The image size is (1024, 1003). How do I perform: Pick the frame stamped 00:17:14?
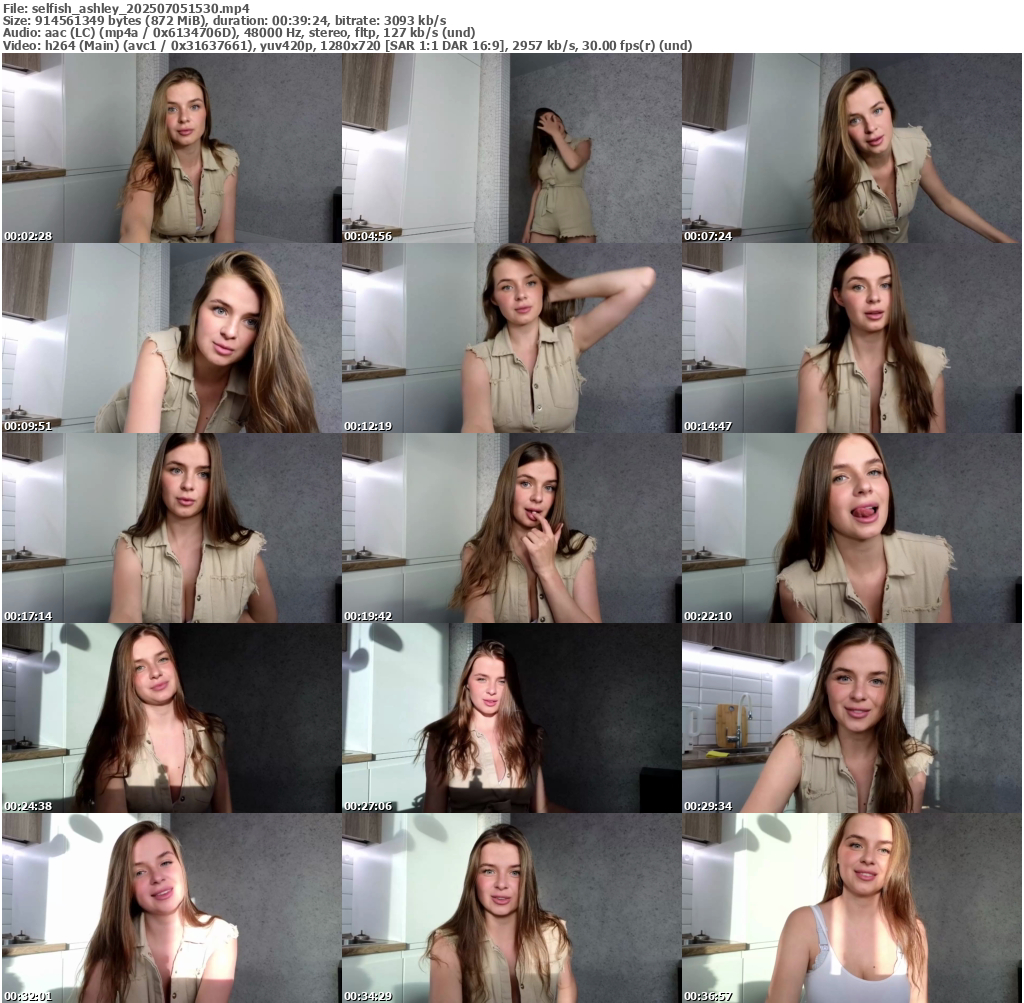tap(171, 528)
